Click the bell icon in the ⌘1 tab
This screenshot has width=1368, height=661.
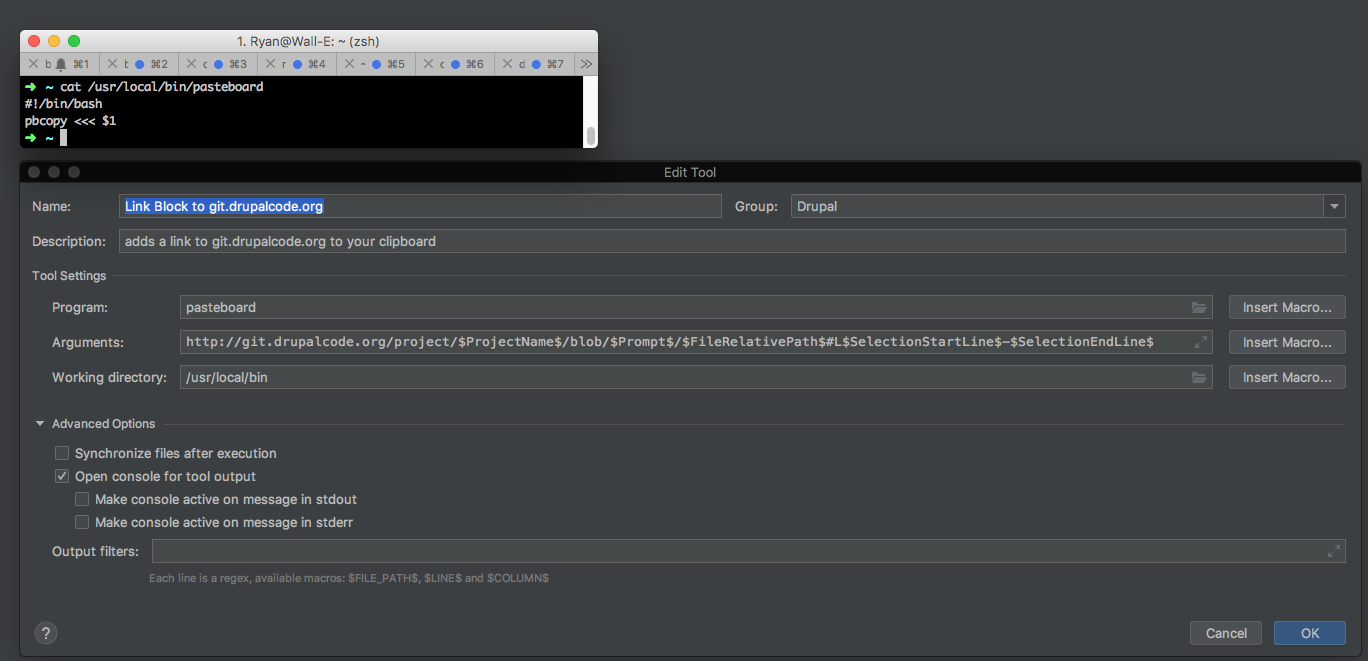coord(61,64)
